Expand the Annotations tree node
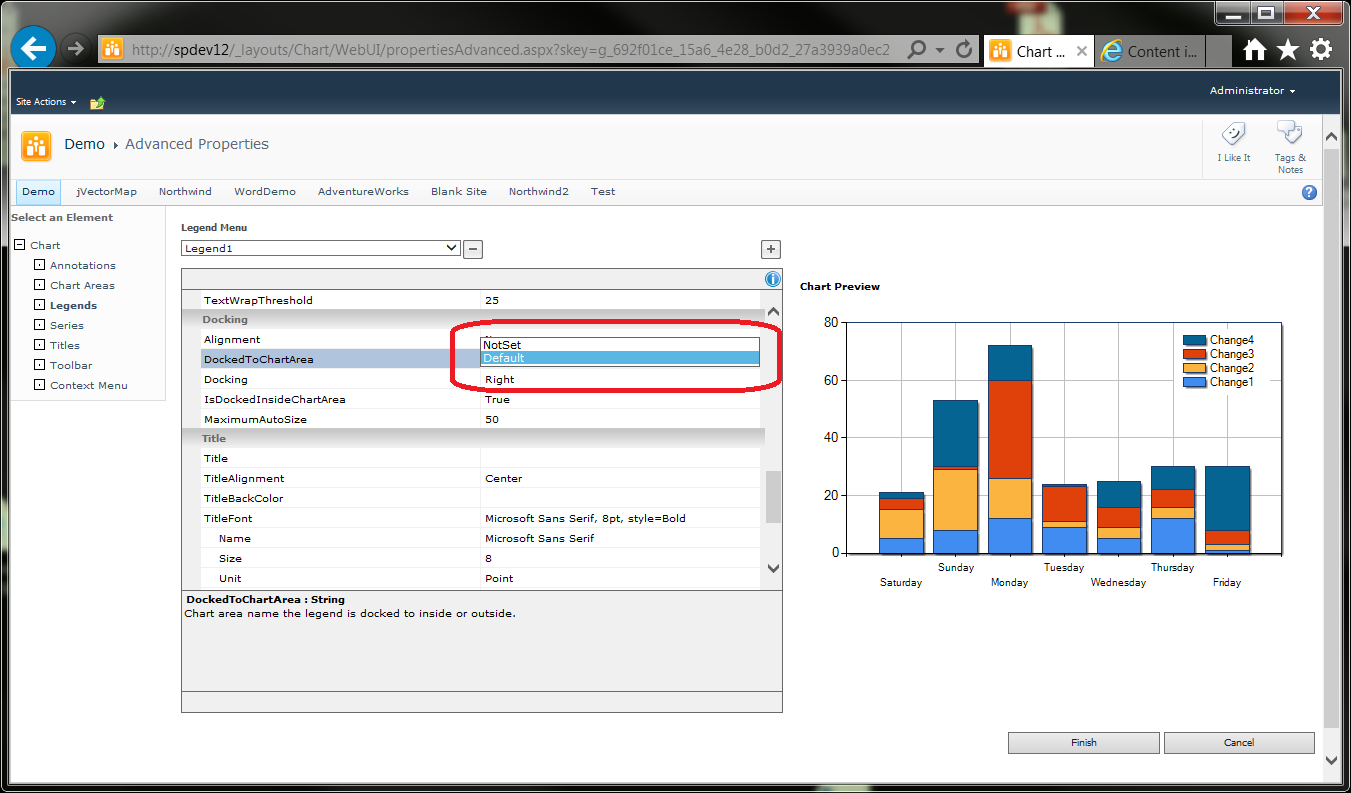Screen dimensions: 1351x793 (40, 265)
